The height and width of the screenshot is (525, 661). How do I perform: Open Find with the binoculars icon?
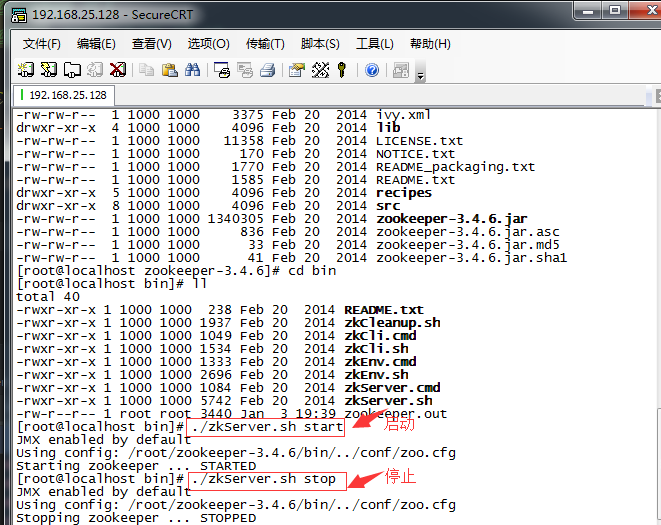point(192,70)
